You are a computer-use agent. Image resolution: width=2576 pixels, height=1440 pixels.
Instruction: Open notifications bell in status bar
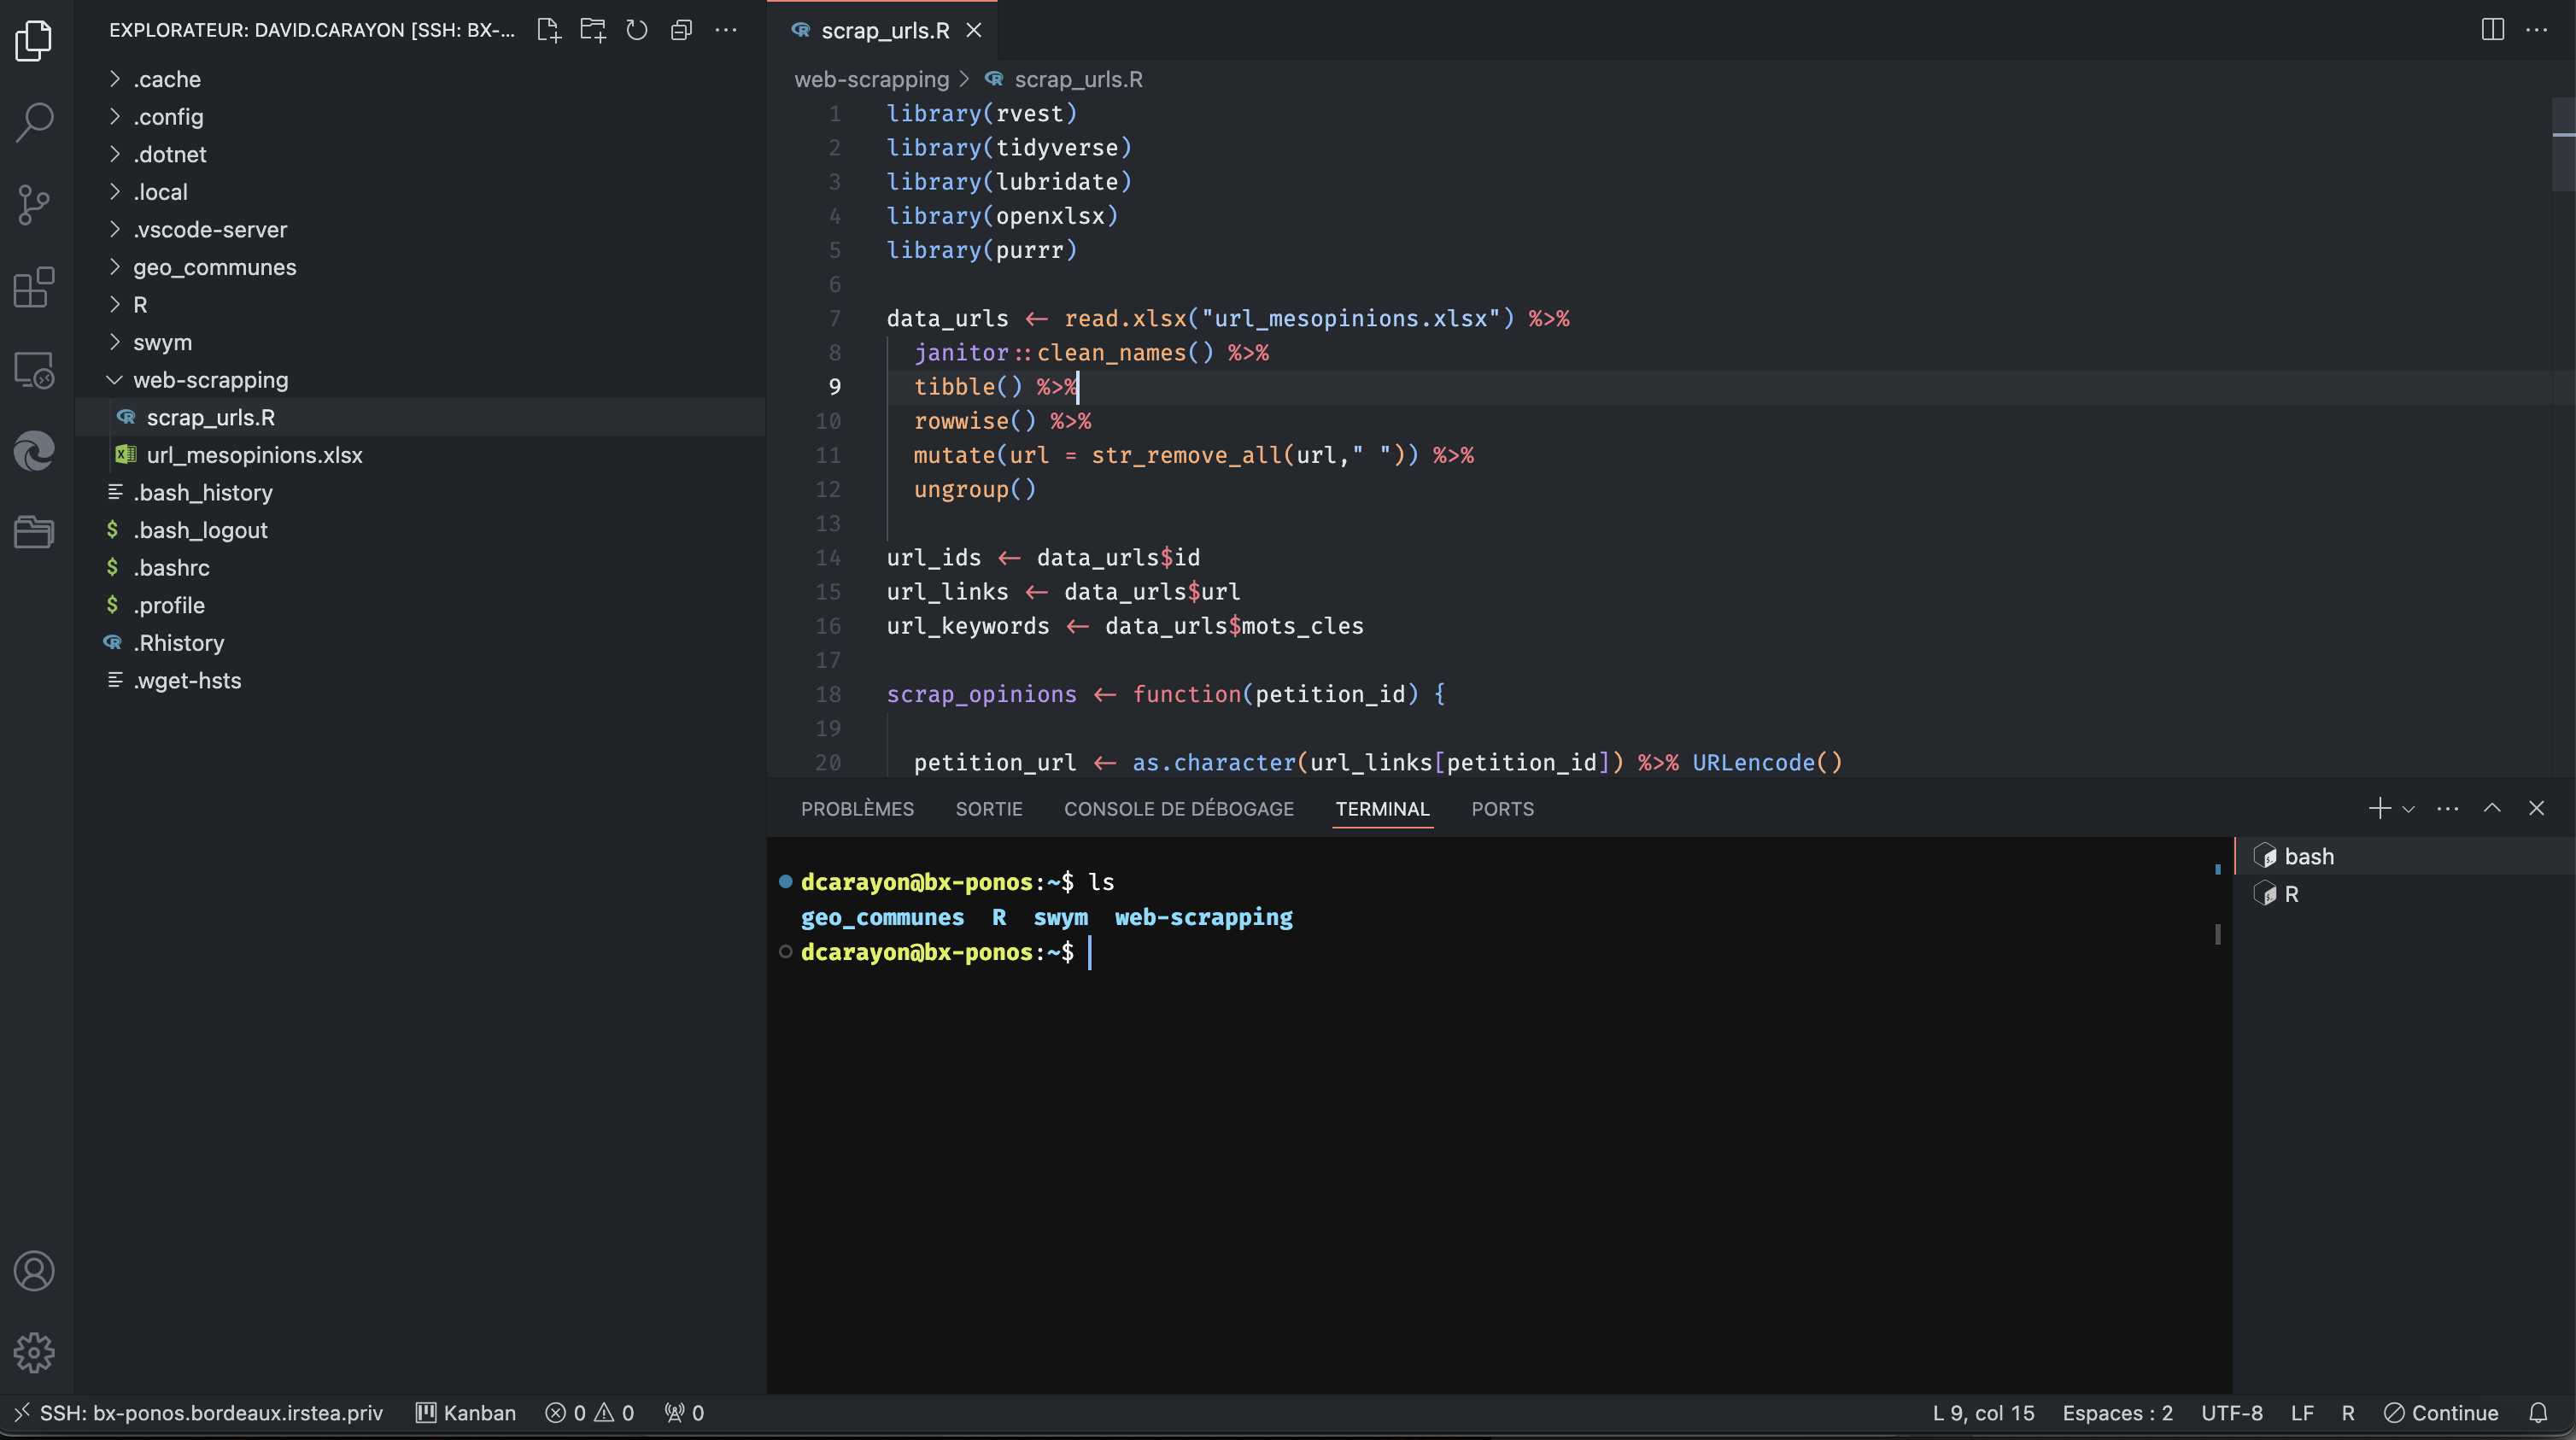(2538, 1413)
